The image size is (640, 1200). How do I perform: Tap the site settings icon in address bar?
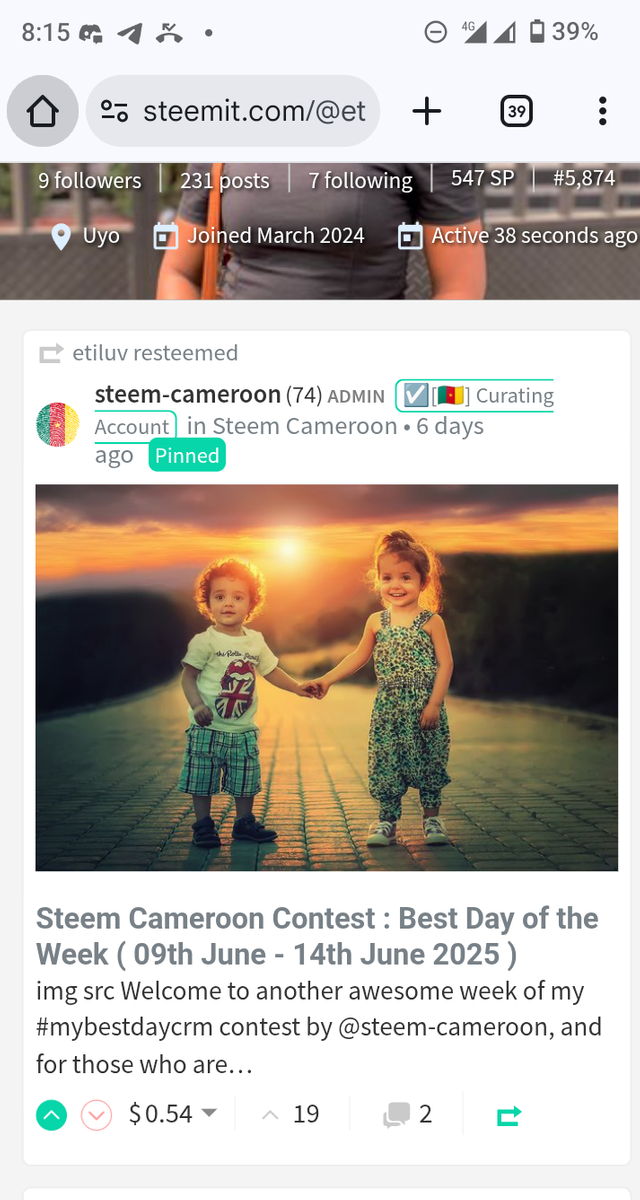point(115,111)
